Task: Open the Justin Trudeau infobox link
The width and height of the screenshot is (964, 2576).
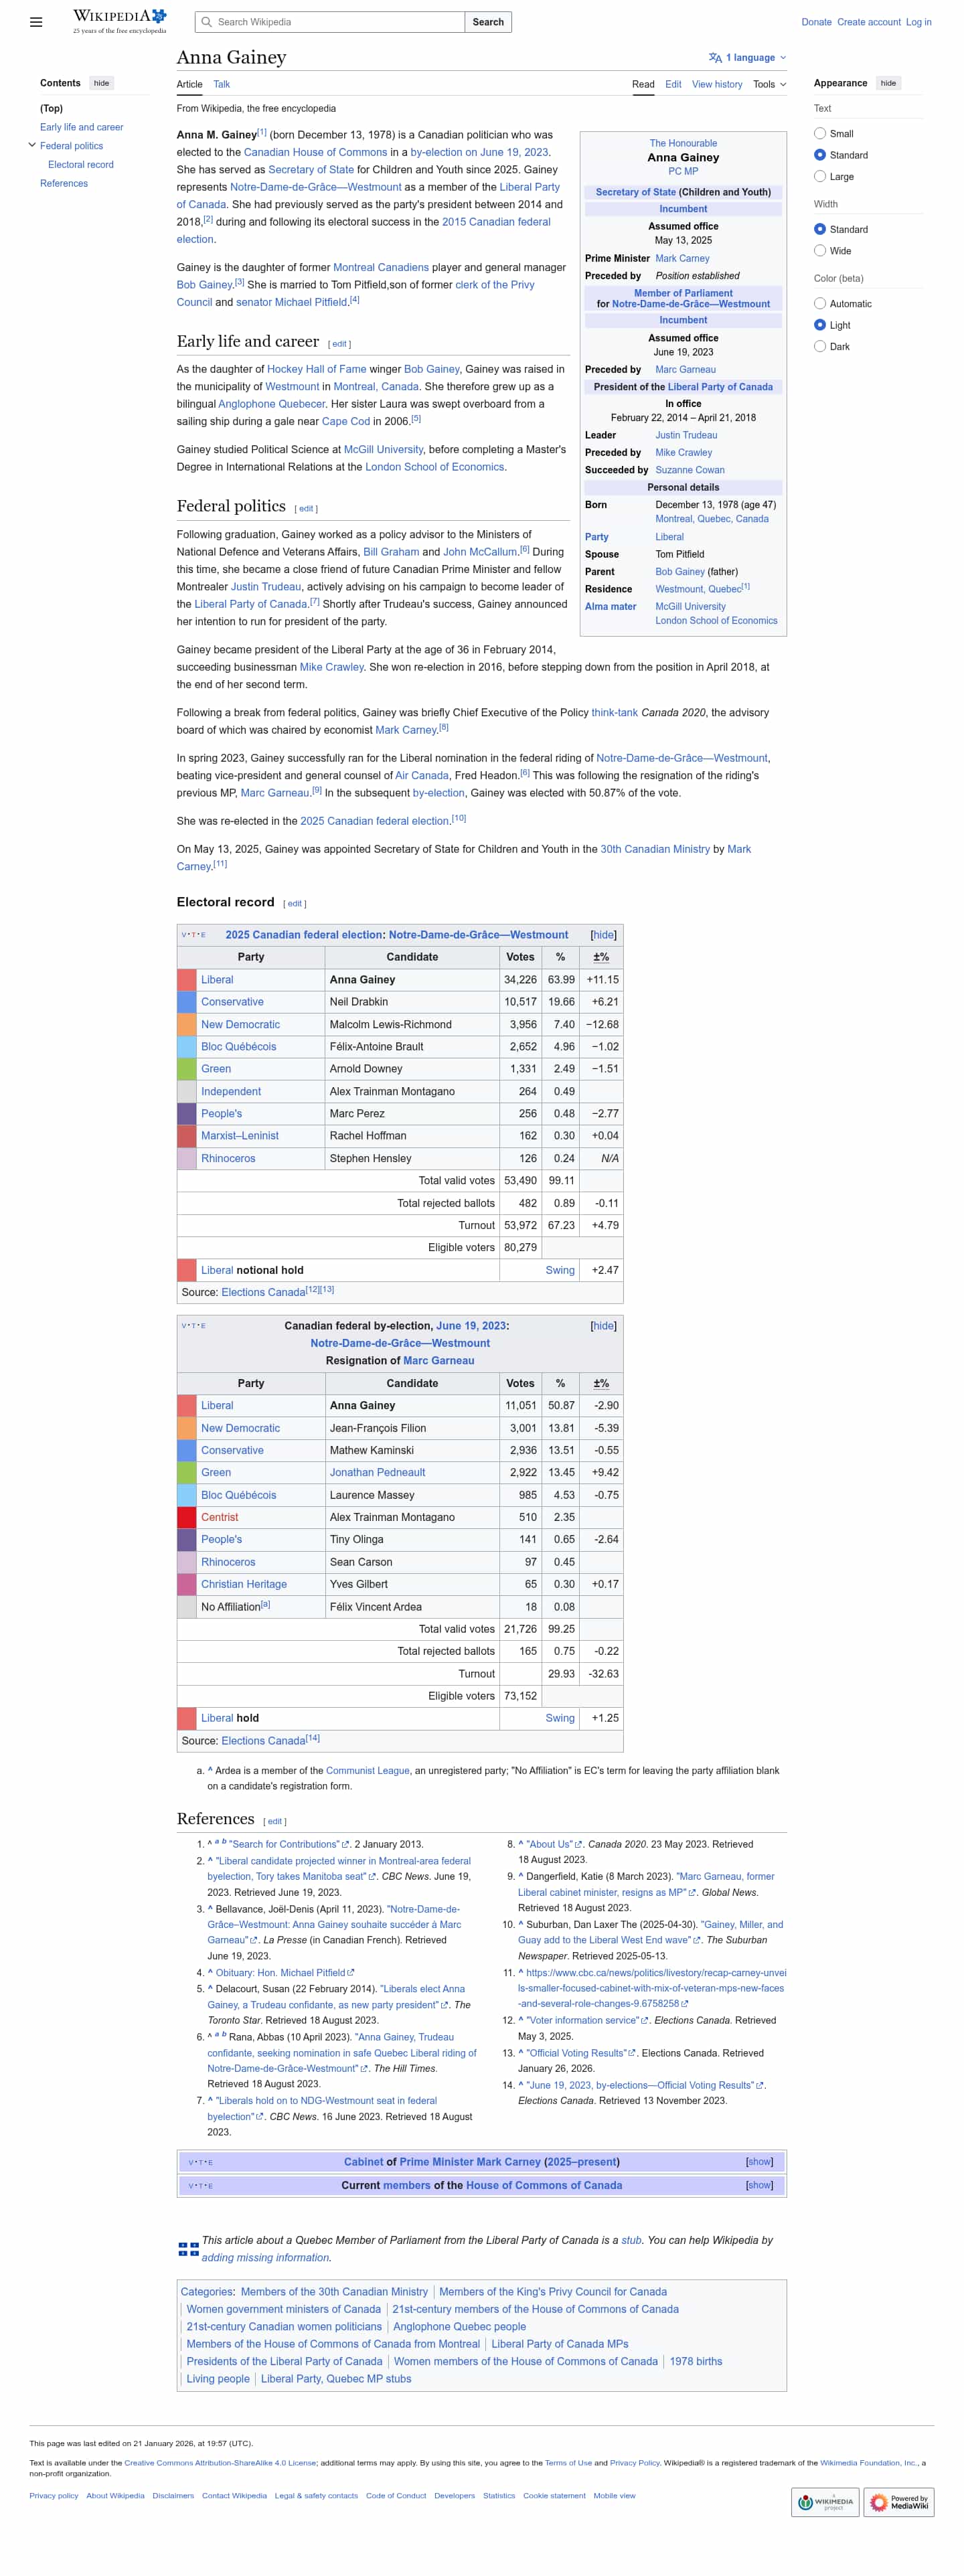Action: pyautogui.click(x=686, y=435)
